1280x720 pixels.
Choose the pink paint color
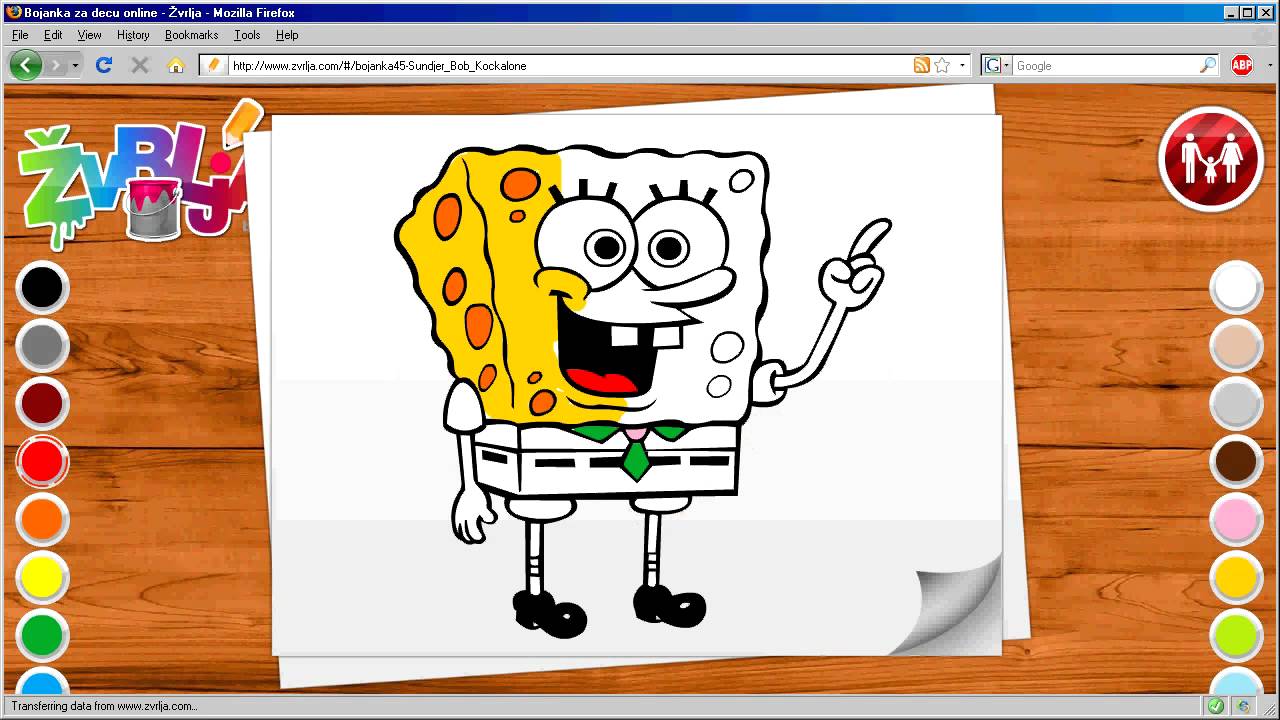point(1236,520)
